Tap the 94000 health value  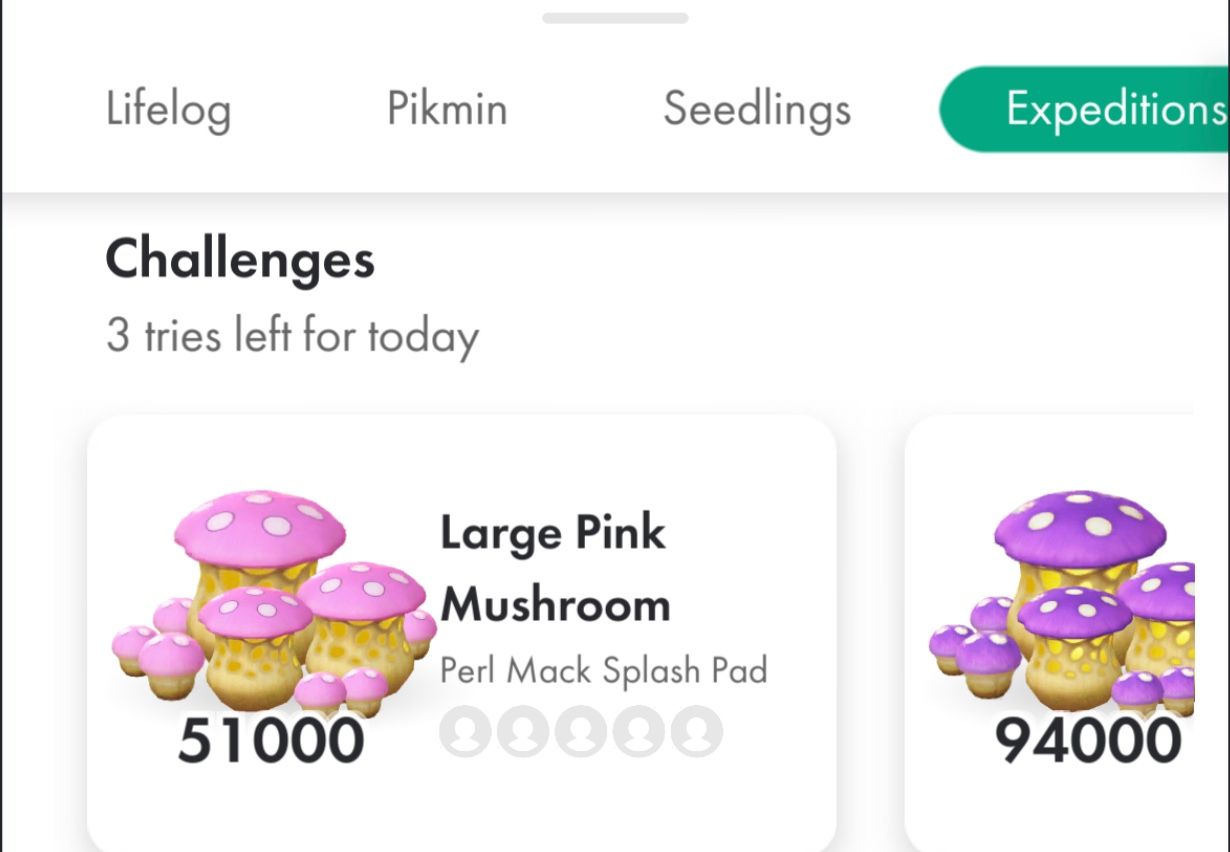pyautogui.click(x=1085, y=740)
